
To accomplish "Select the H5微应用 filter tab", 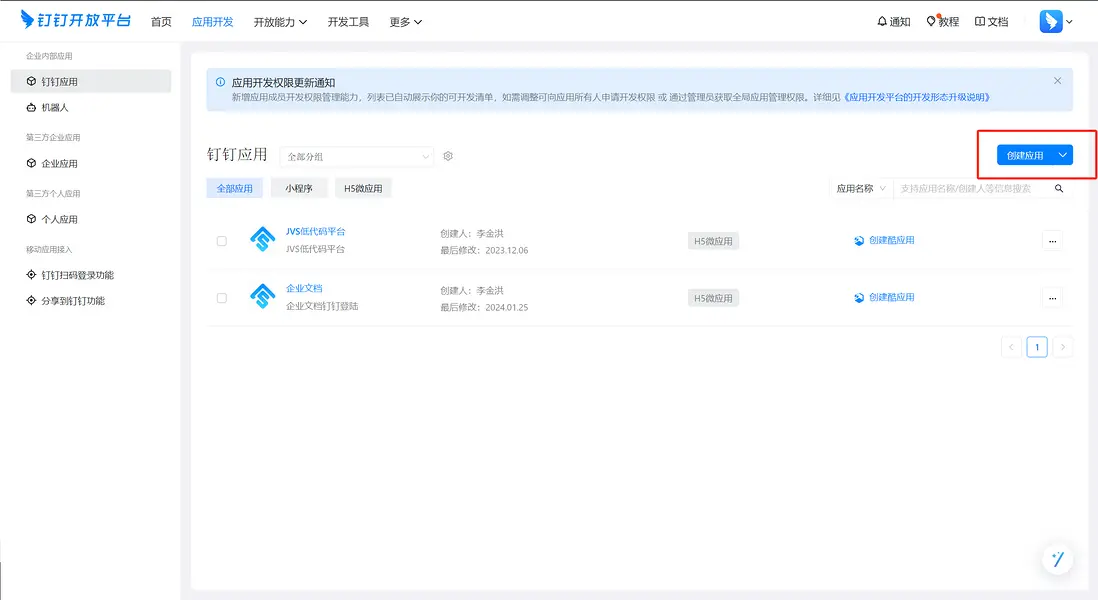I will (x=363, y=187).
